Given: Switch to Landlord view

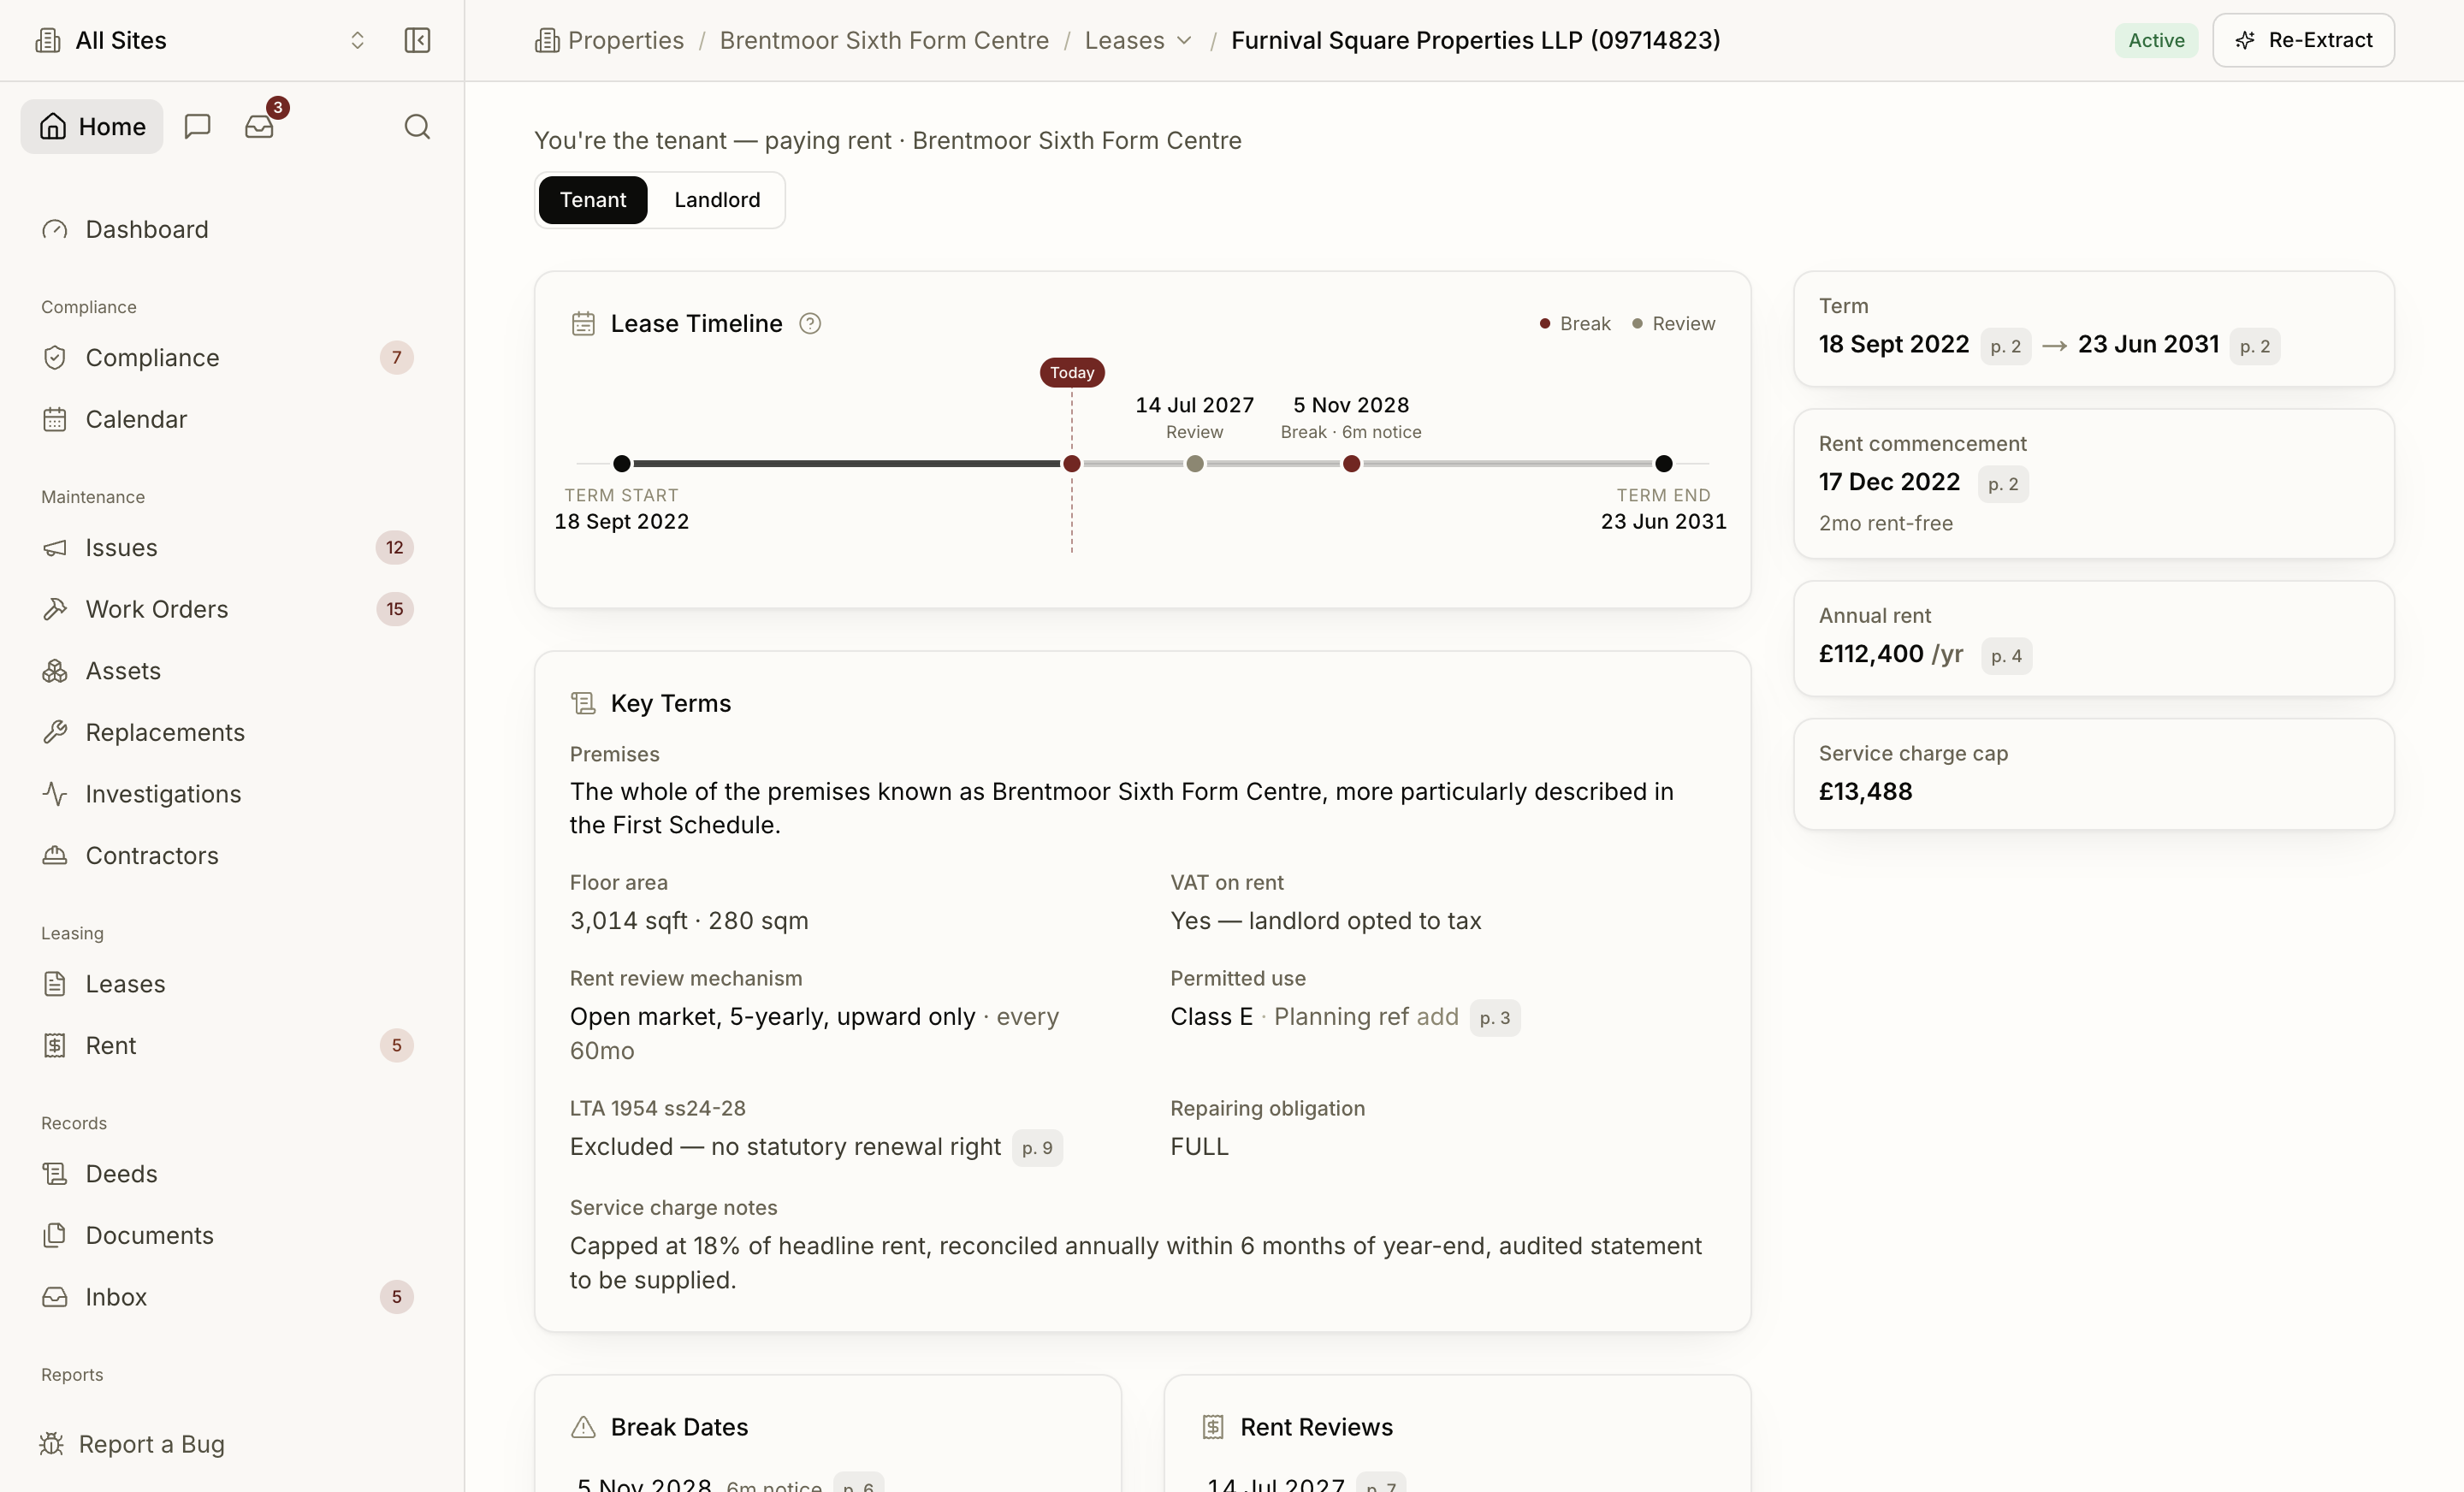Looking at the screenshot, I should click(717, 199).
